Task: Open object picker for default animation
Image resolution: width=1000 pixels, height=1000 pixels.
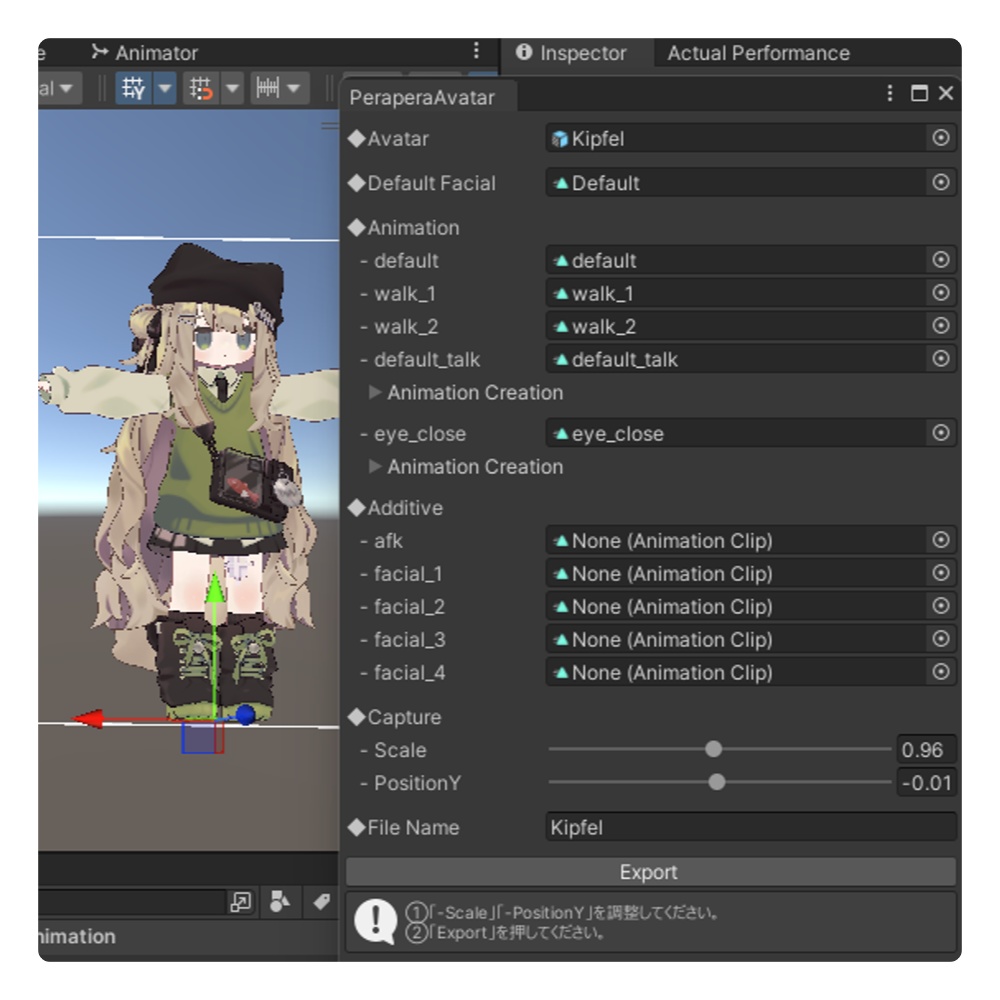Action: coord(941,260)
